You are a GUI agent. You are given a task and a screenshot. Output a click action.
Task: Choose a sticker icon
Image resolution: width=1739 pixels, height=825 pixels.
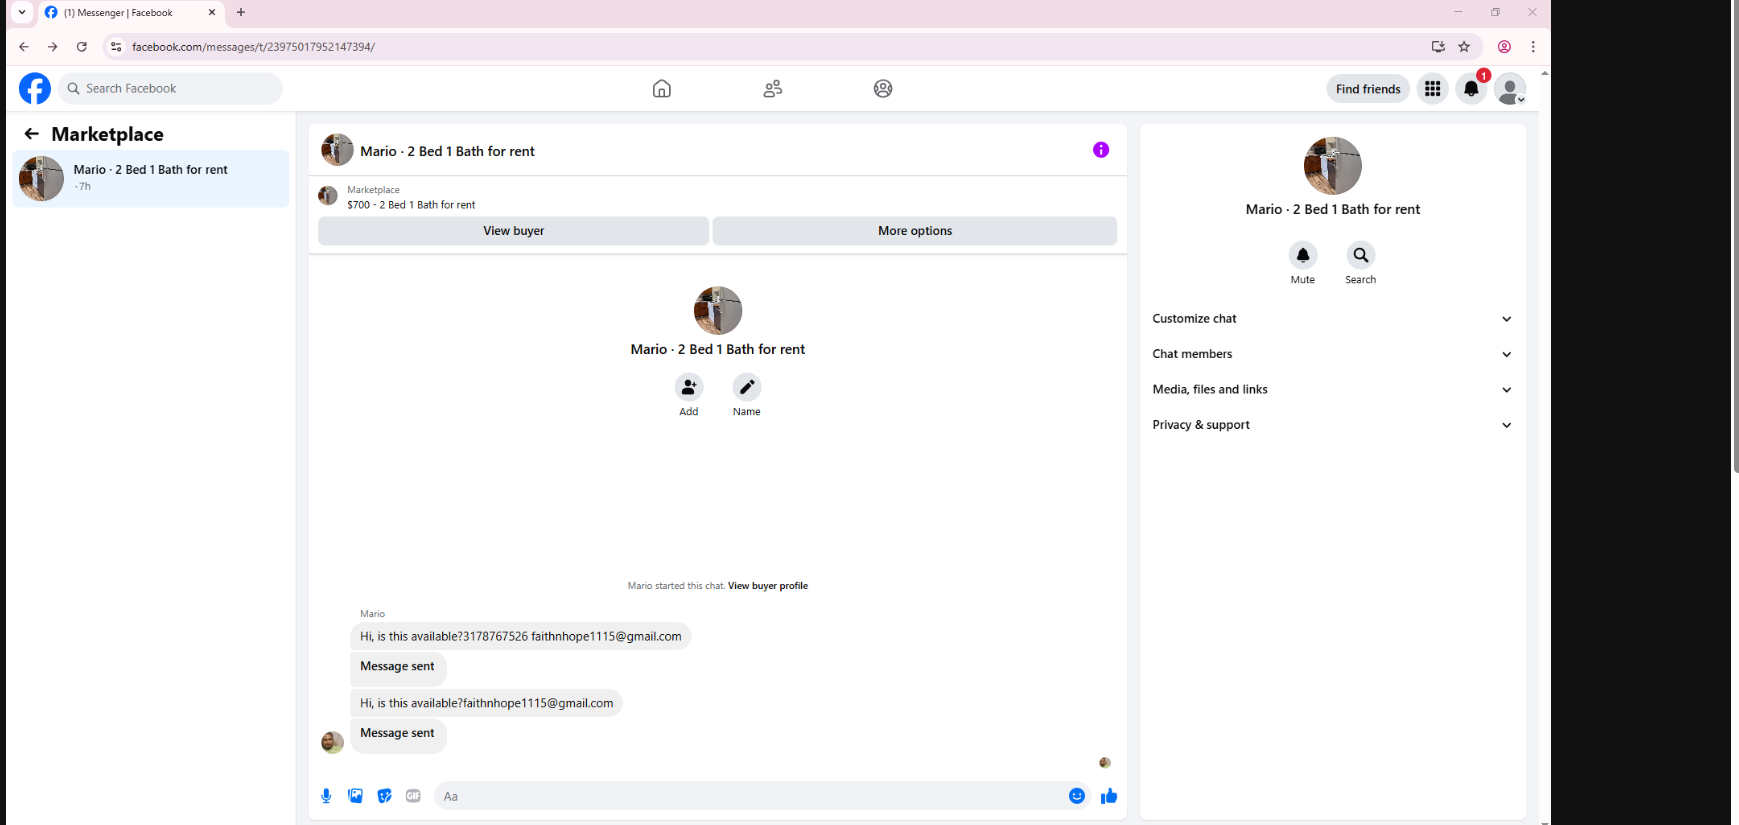click(384, 796)
